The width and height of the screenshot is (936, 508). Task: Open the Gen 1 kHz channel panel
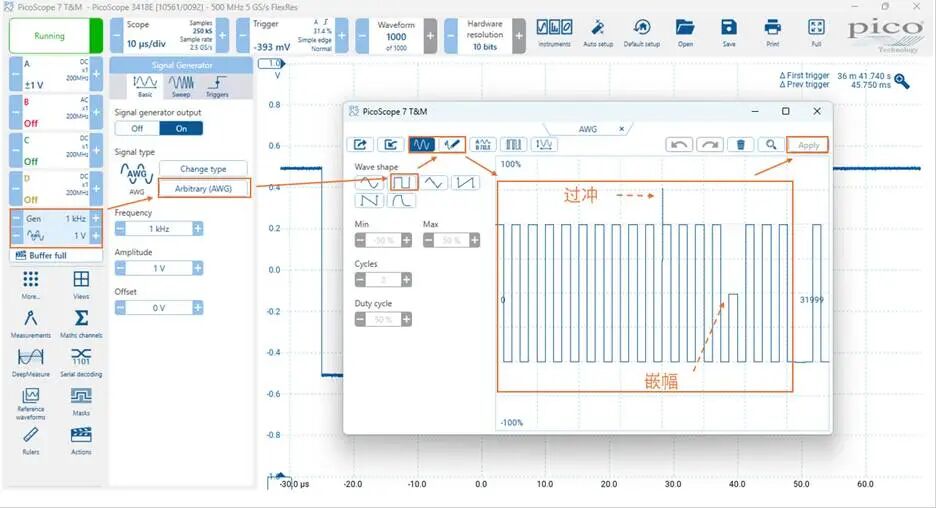point(56,227)
